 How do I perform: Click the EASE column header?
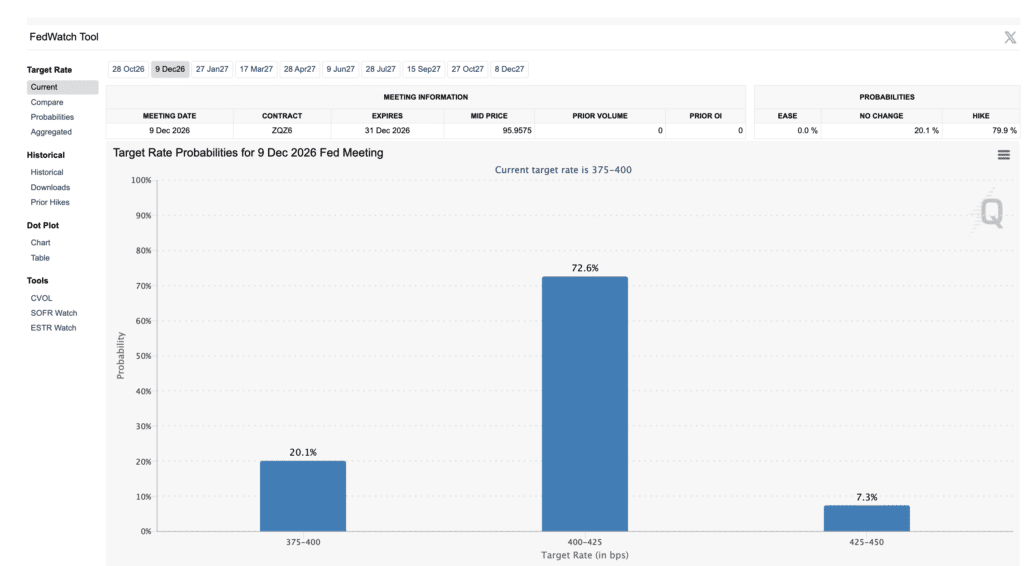(x=788, y=116)
